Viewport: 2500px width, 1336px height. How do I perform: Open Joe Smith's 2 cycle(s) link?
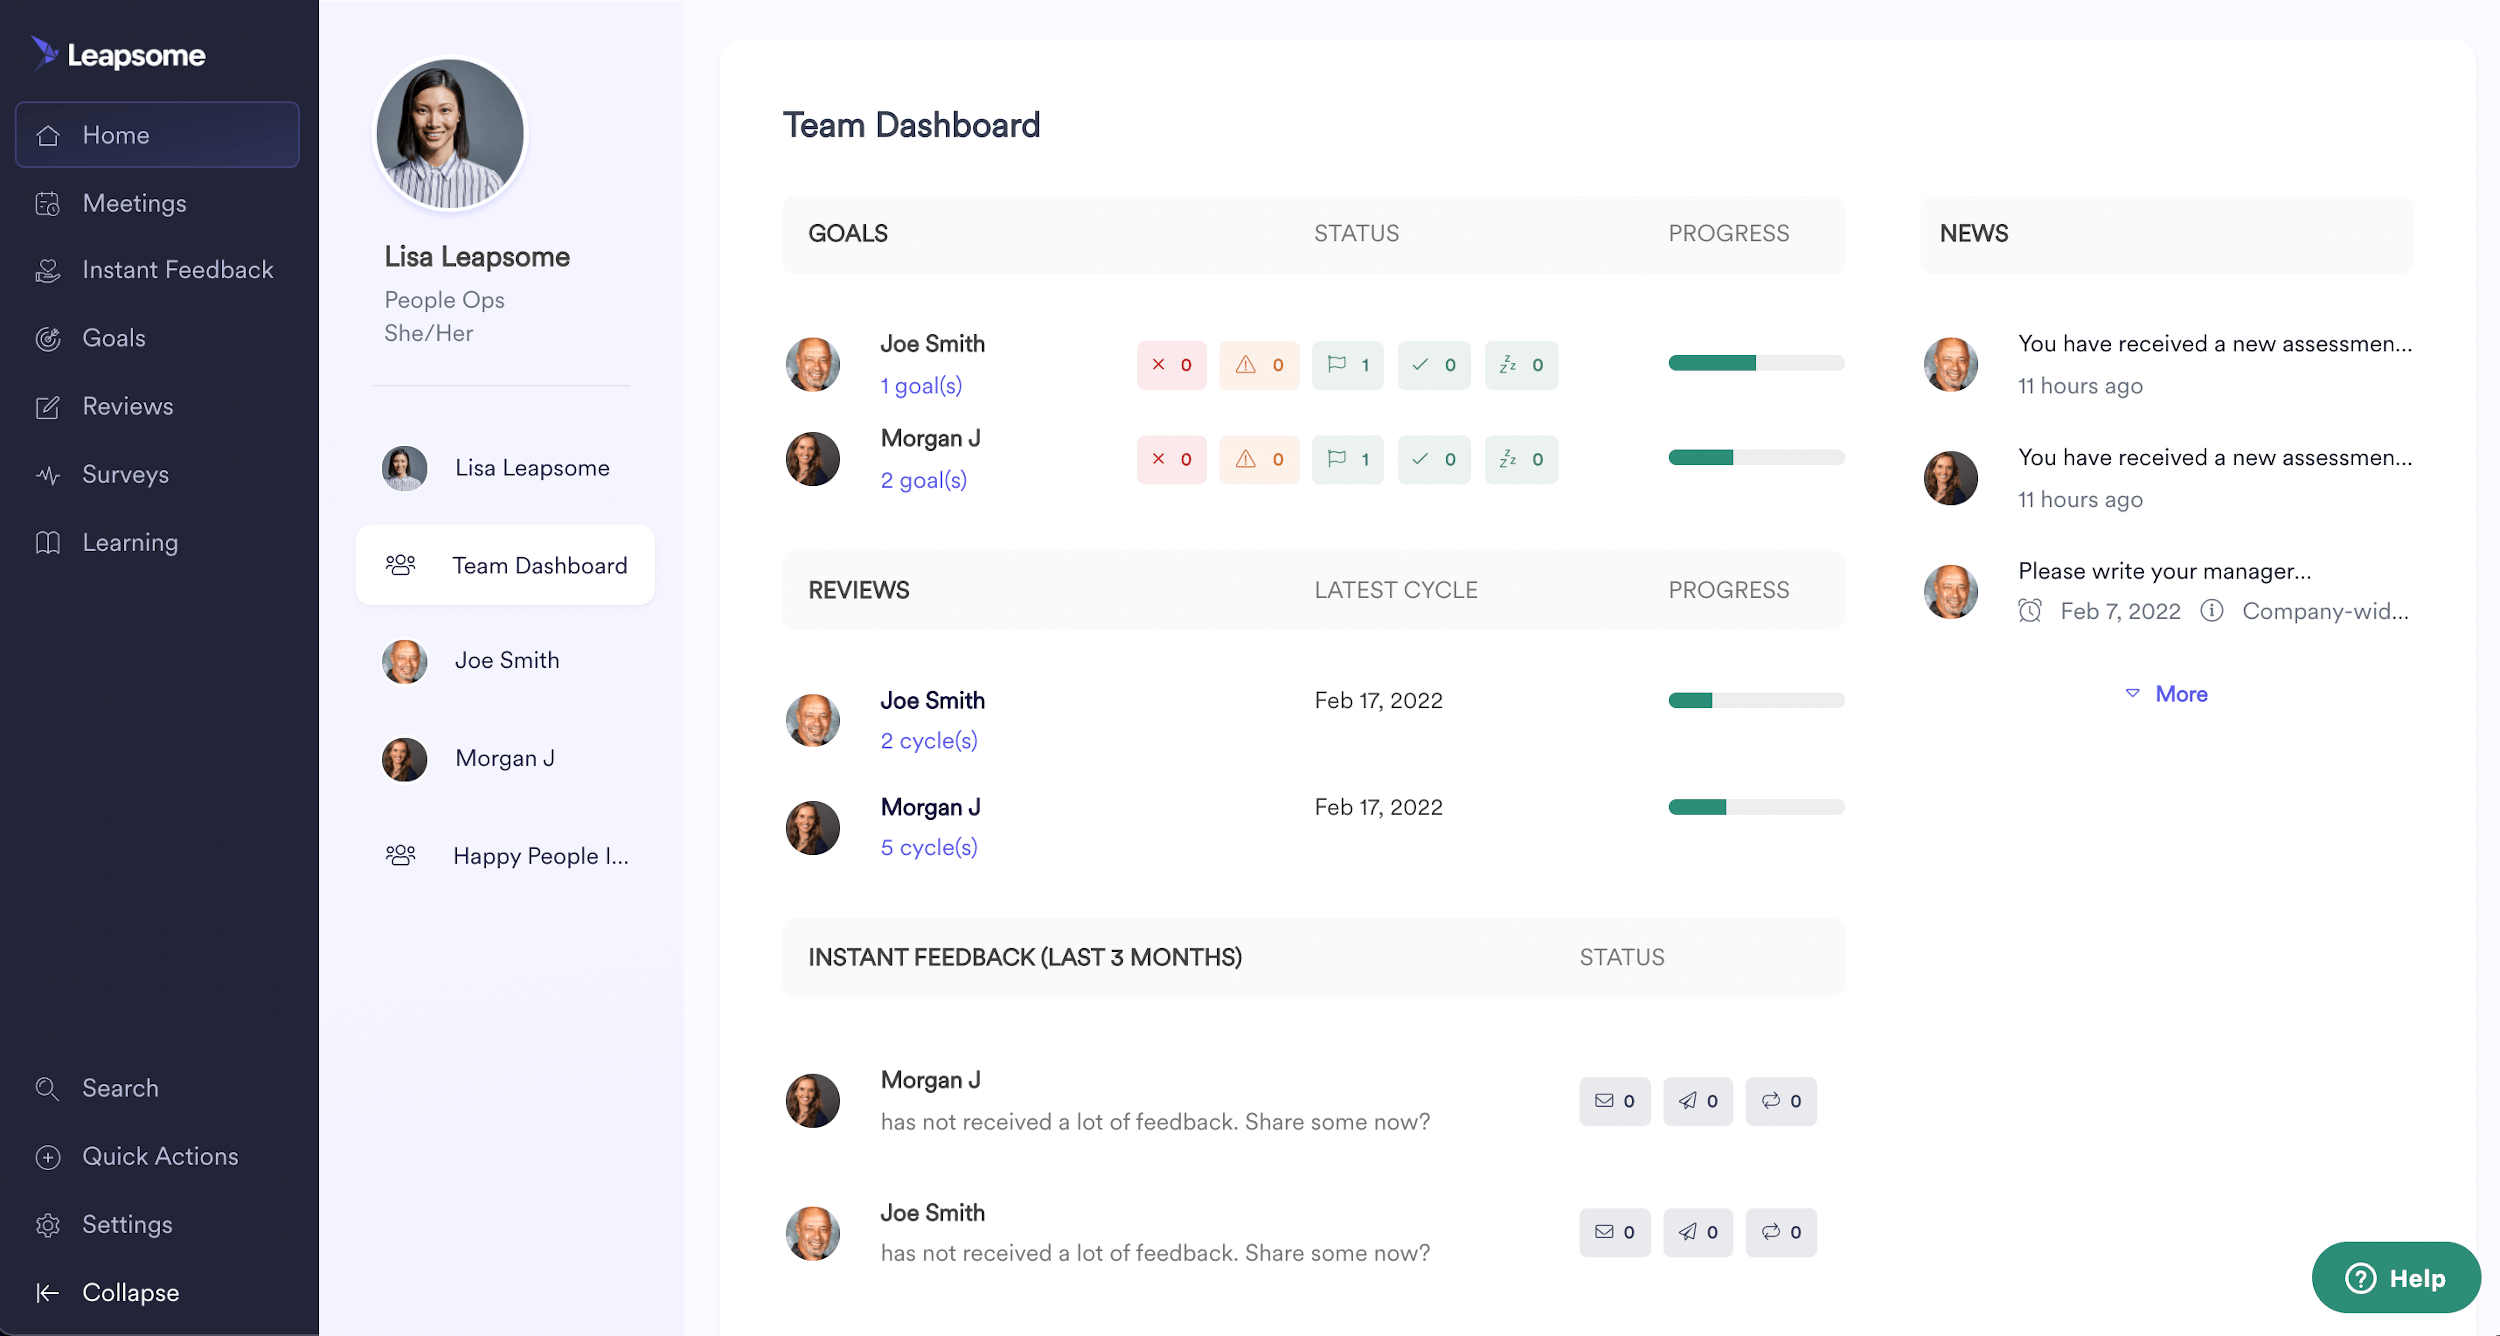[x=929, y=740]
